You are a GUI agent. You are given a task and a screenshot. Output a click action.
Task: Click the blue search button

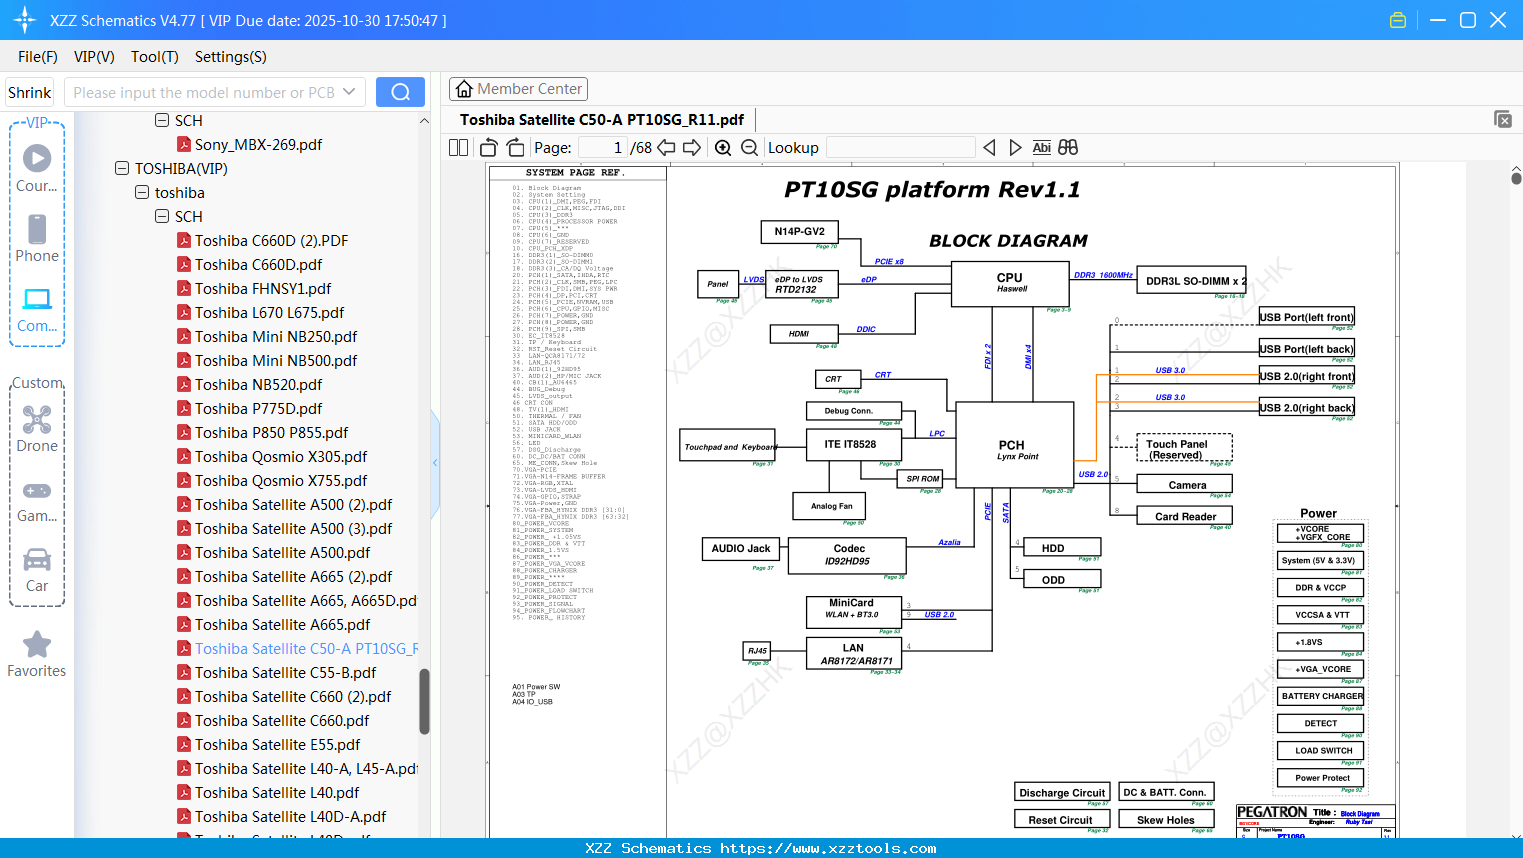coord(400,92)
